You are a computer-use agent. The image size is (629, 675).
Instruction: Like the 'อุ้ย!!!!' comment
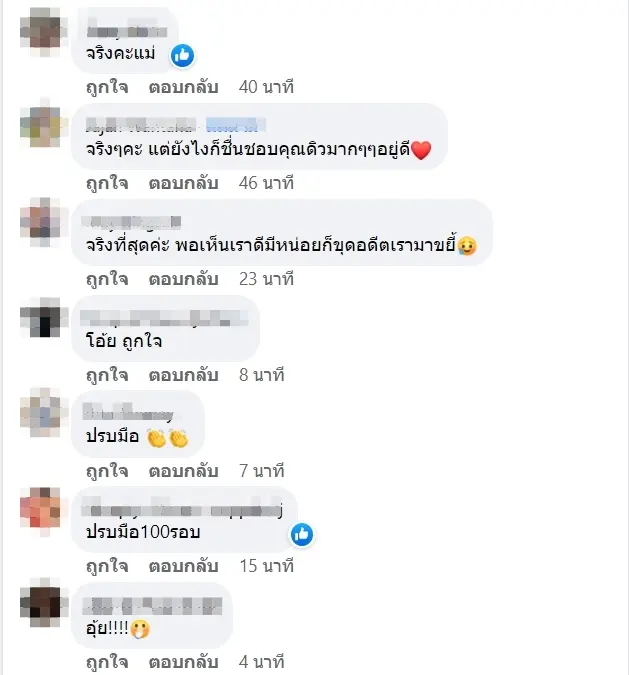pos(107,663)
